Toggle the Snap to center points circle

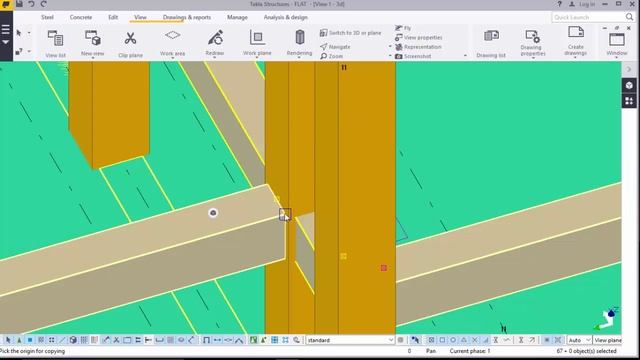coord(453,340)
